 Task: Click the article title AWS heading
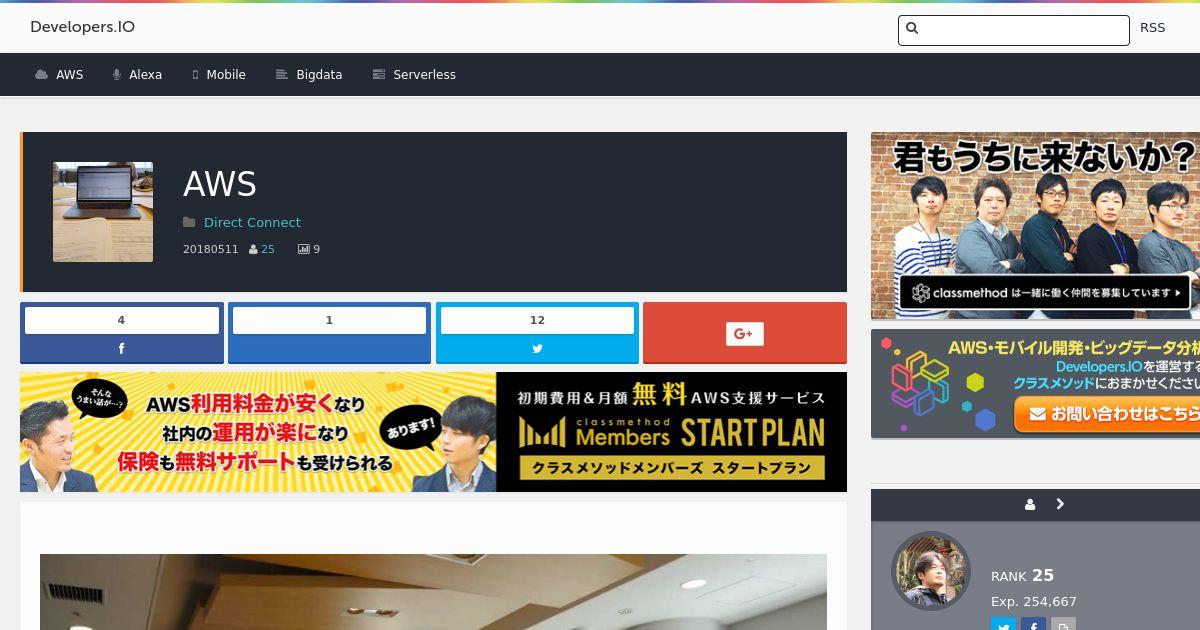[x=220, y=184]
